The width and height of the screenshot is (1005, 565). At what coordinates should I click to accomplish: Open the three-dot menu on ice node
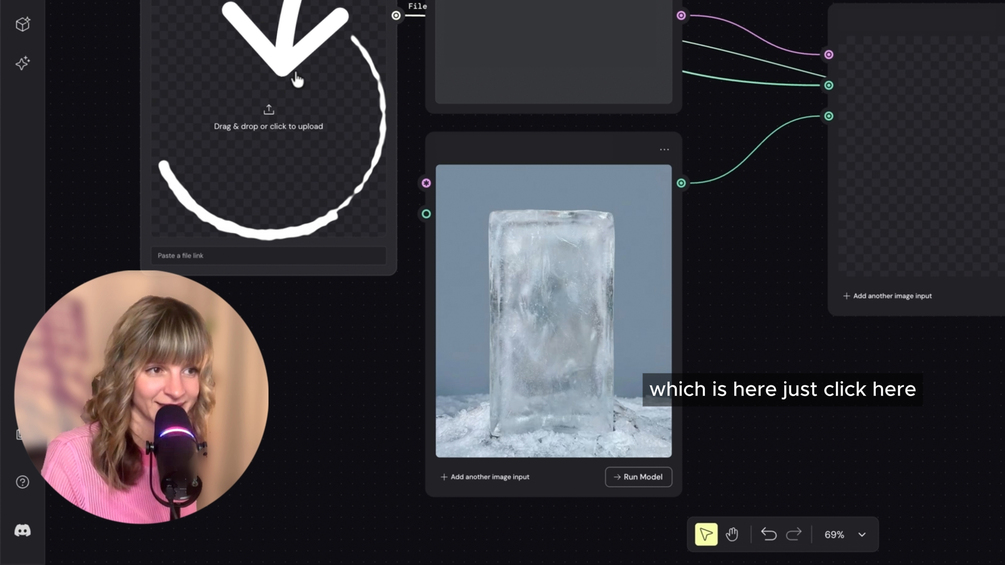click(x=664, y=149)
